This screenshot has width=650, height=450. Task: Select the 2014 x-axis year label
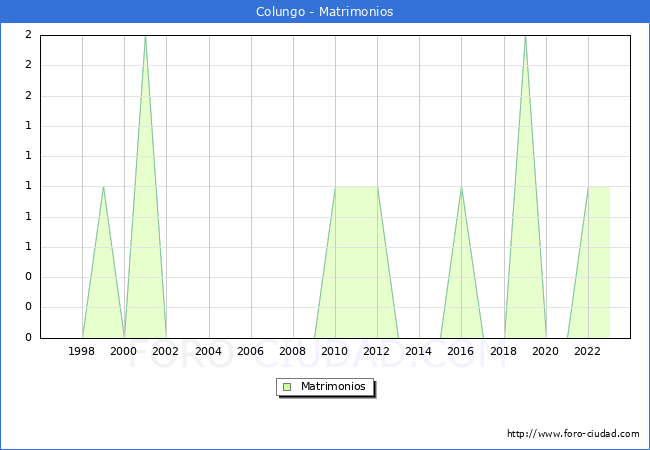pos(419,351)
